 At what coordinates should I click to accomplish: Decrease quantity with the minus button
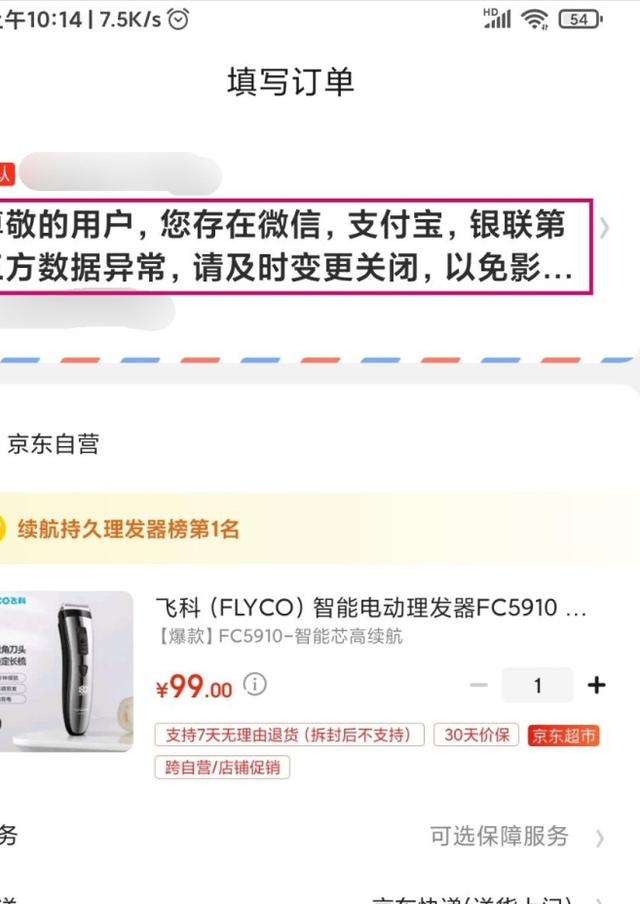coord(479,685)
